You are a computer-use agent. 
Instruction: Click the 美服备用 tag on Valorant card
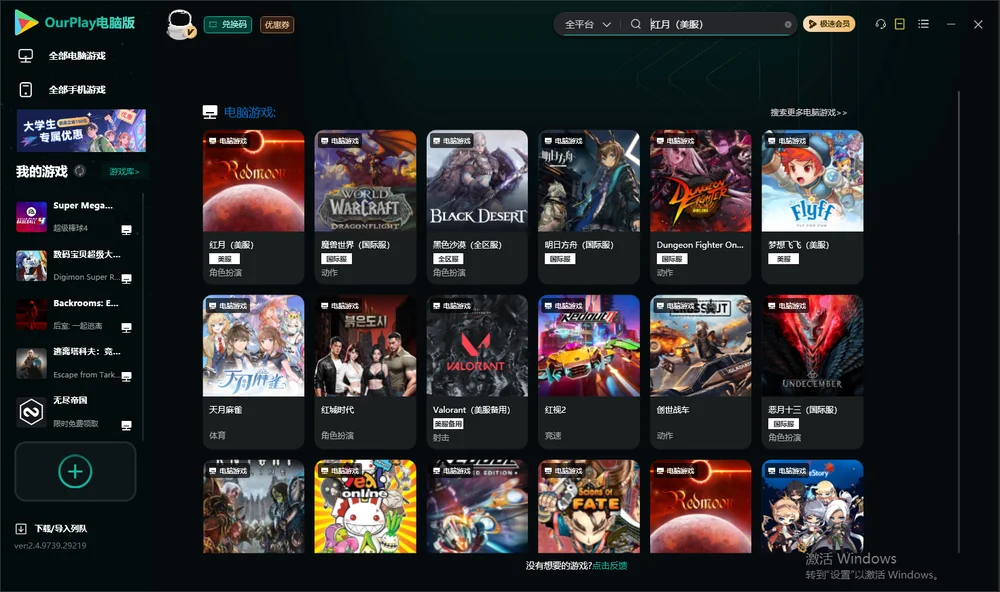click(x=448, y=424)
